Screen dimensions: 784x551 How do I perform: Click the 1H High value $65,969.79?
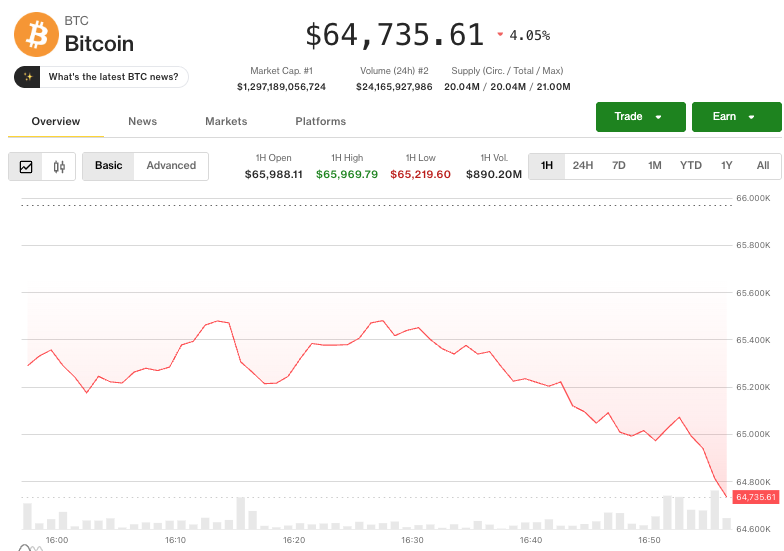coord(346,174)
